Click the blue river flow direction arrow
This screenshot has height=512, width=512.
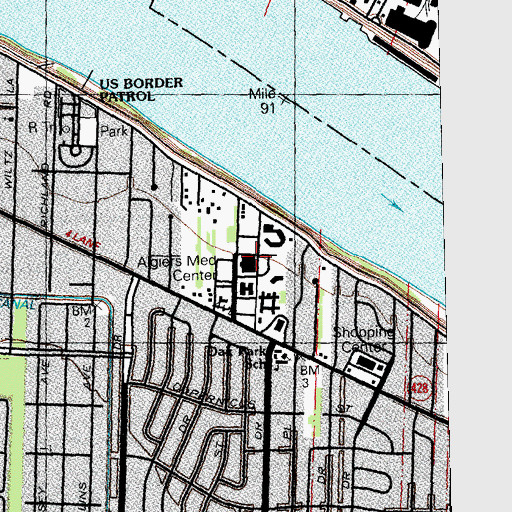click(392, 202)
